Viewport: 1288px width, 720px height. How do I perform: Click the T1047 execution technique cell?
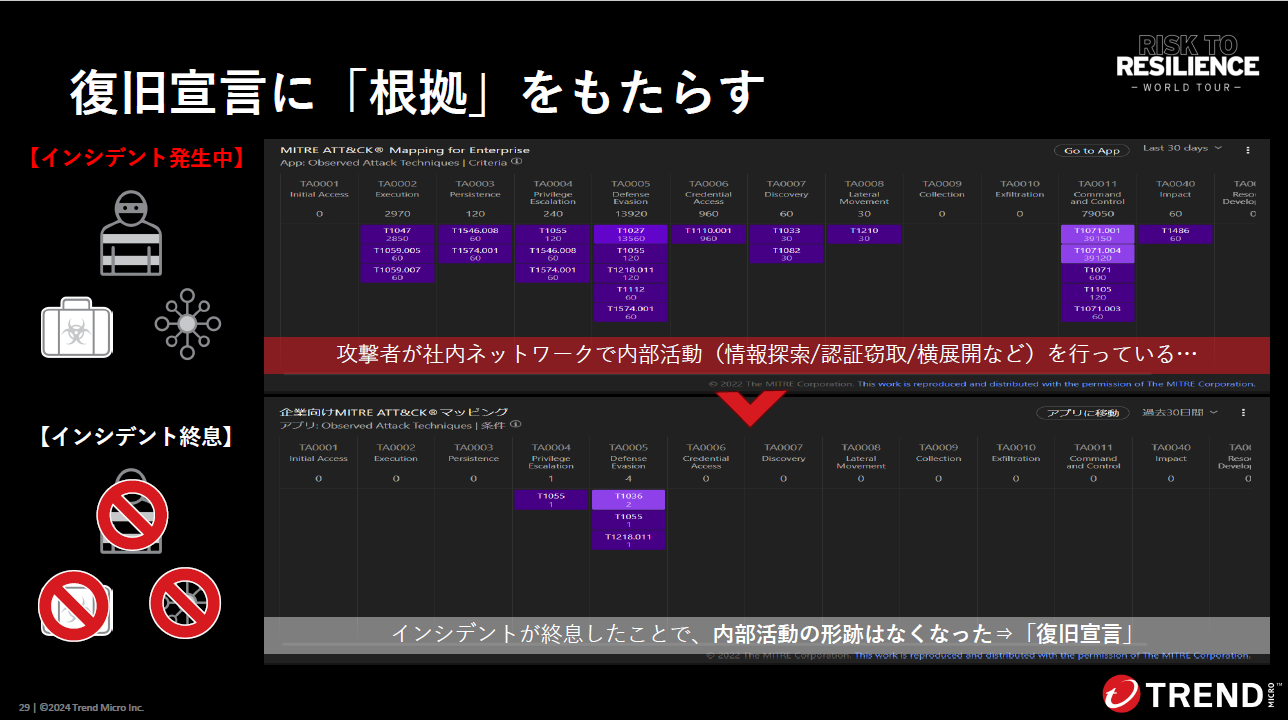point(397,234)
